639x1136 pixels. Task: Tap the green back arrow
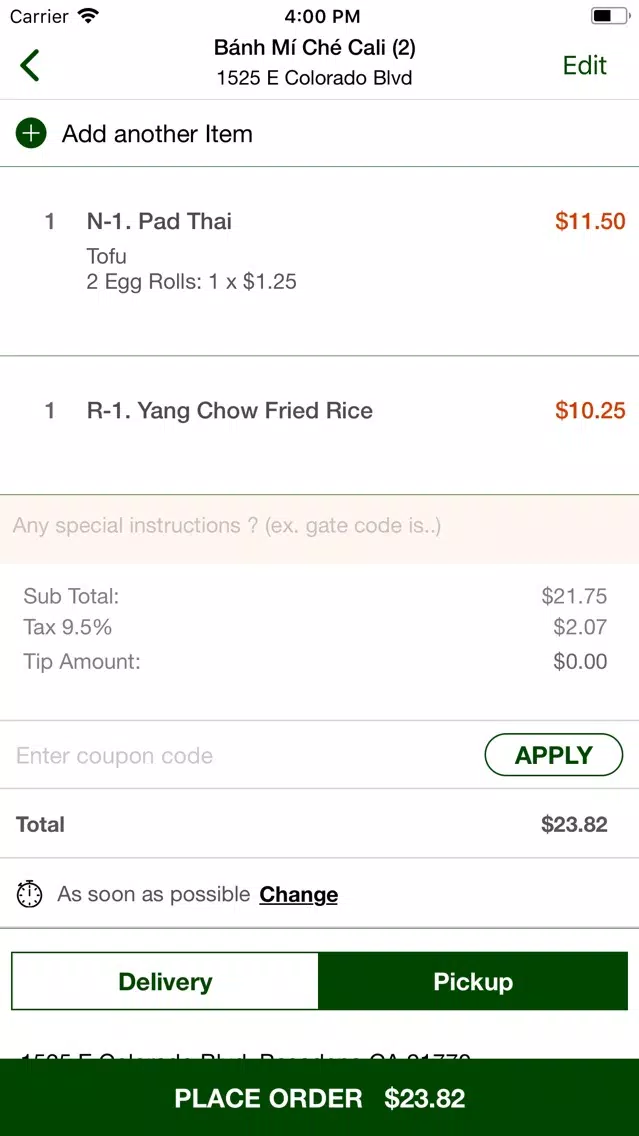pos(30,65)
